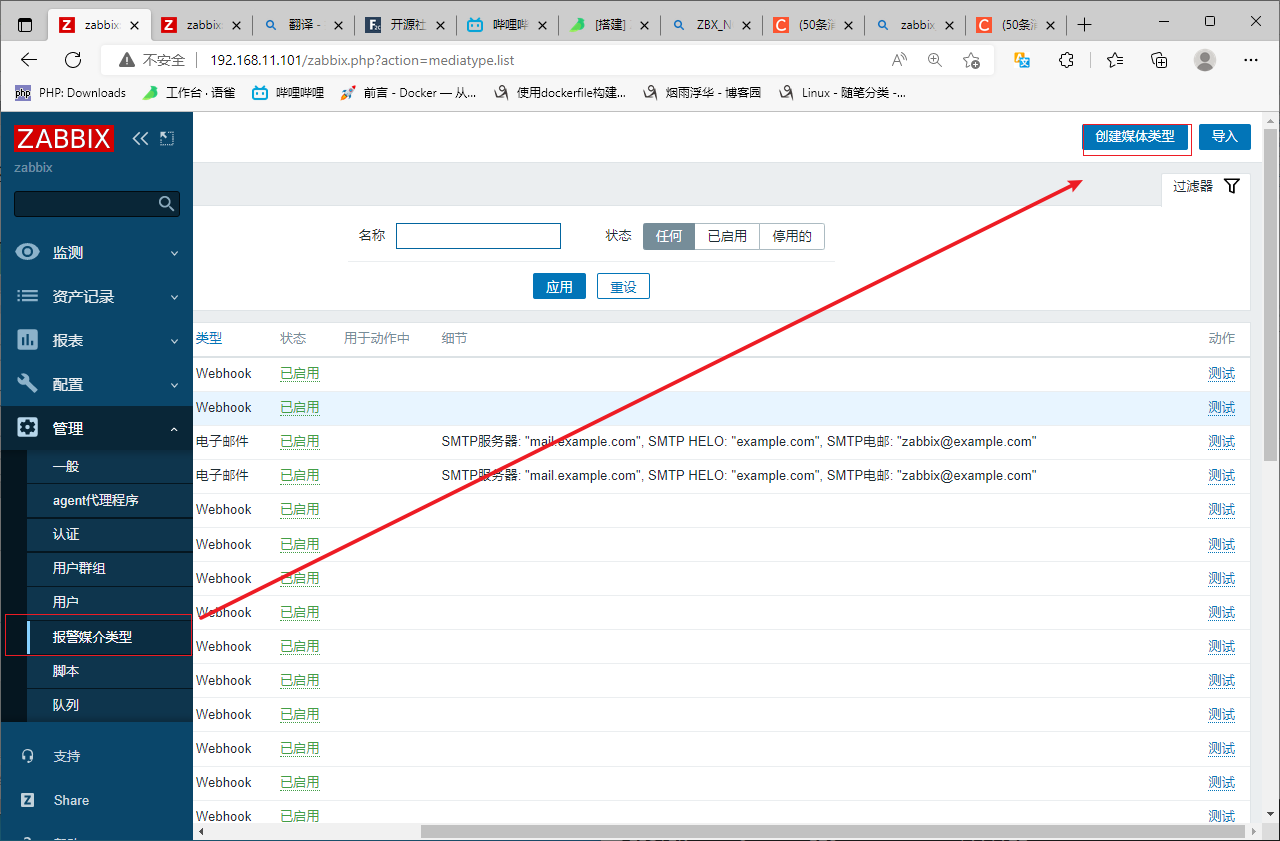This screenshot has height=841, width=1280.
Task: Click the 不安全 site security warning
Action: [151, 60]
